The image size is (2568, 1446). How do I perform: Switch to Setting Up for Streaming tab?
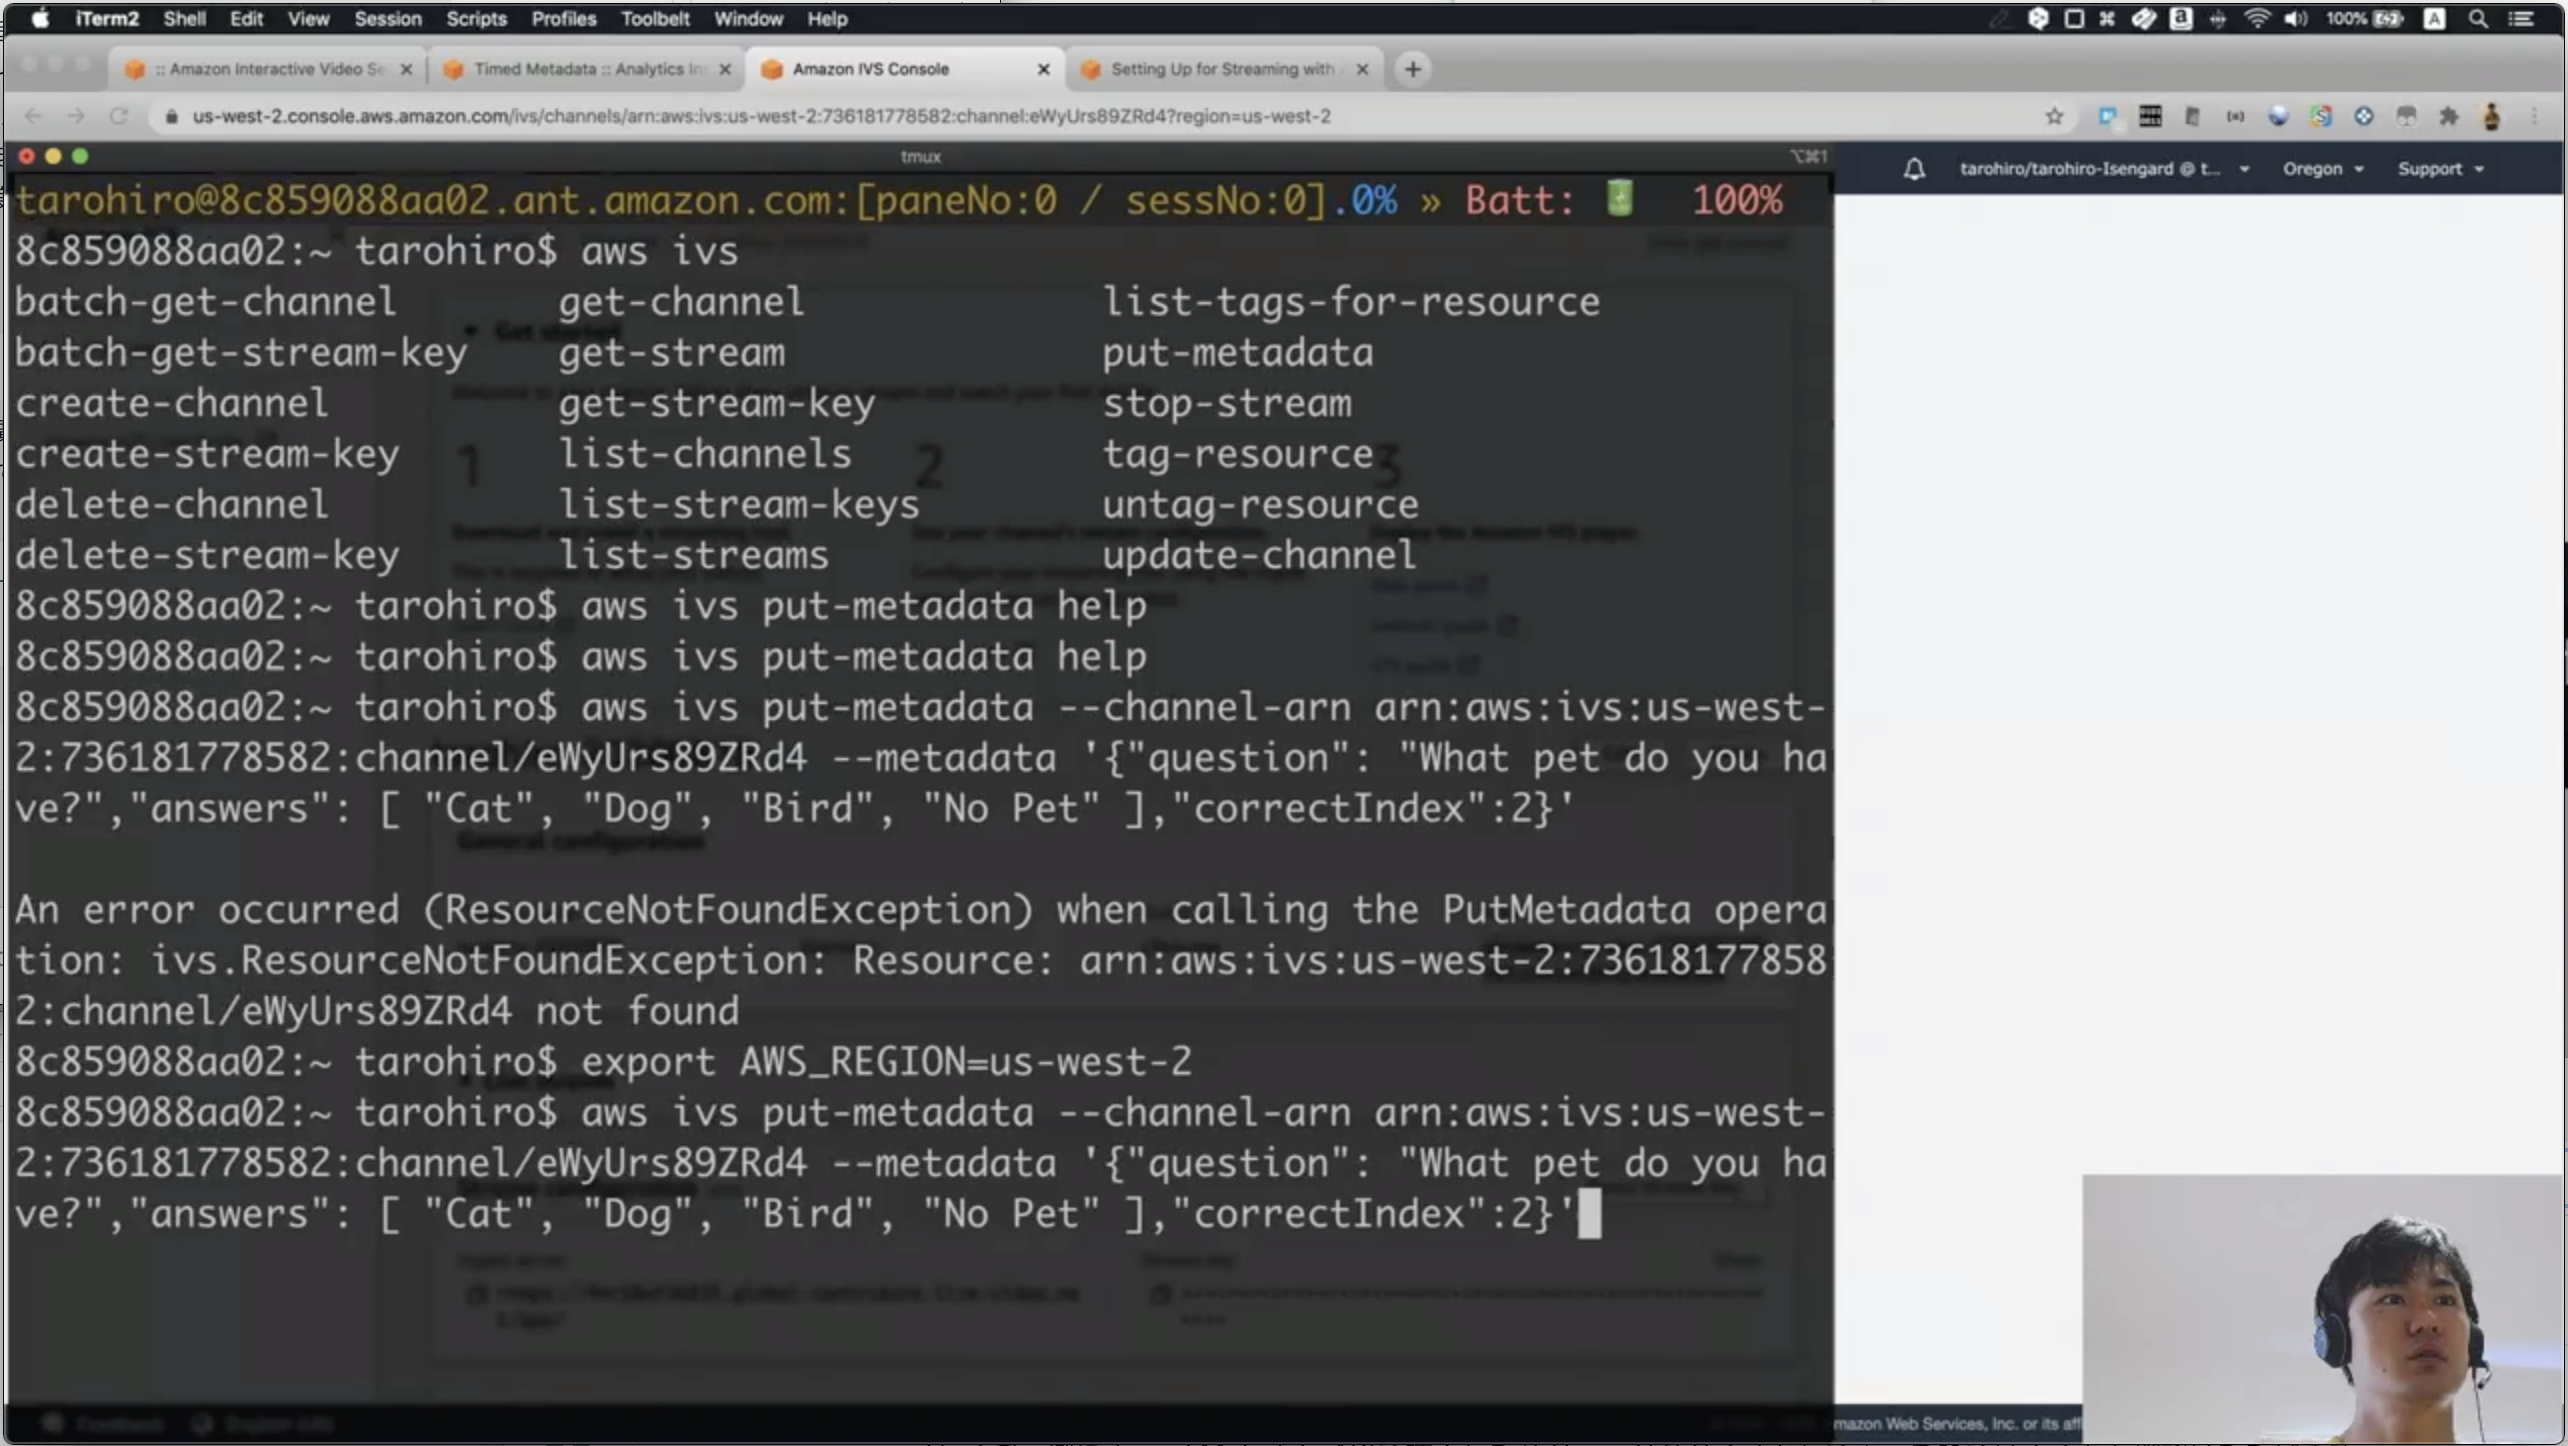click(1221, 69)
